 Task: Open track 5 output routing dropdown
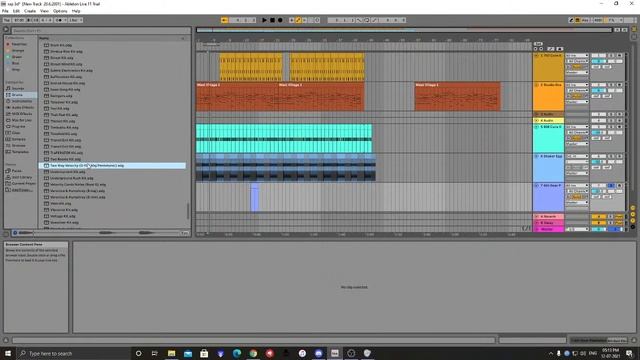click(577, 144)
